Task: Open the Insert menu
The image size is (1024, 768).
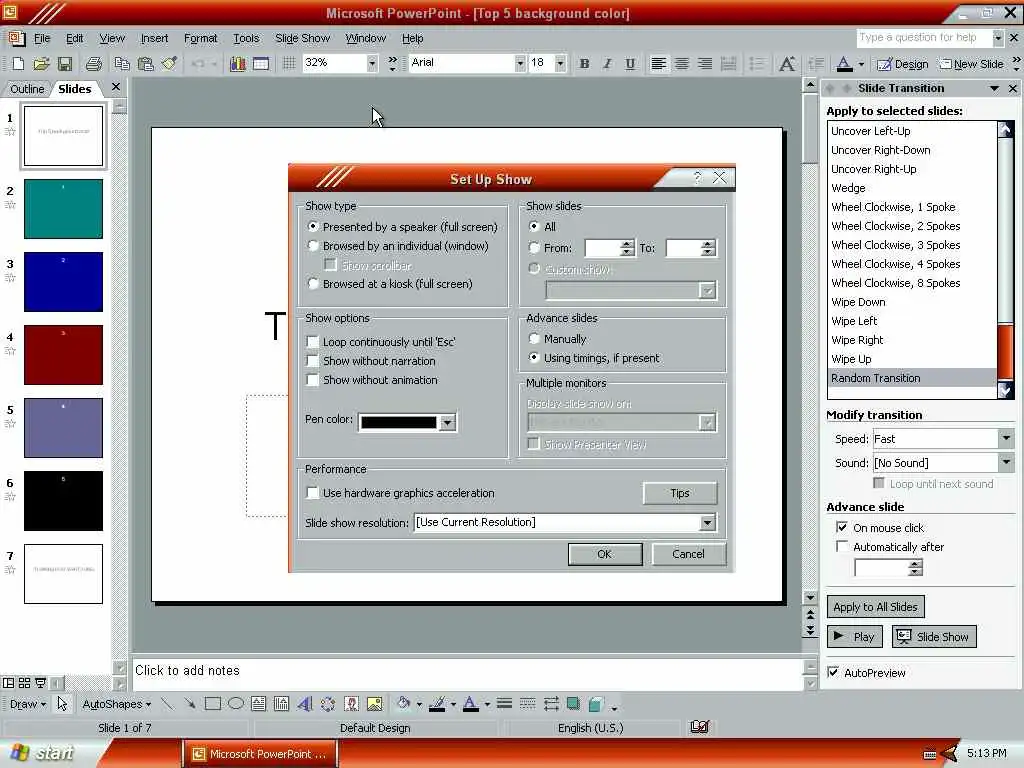Action: pyautogui.click(x=154, y=39)
